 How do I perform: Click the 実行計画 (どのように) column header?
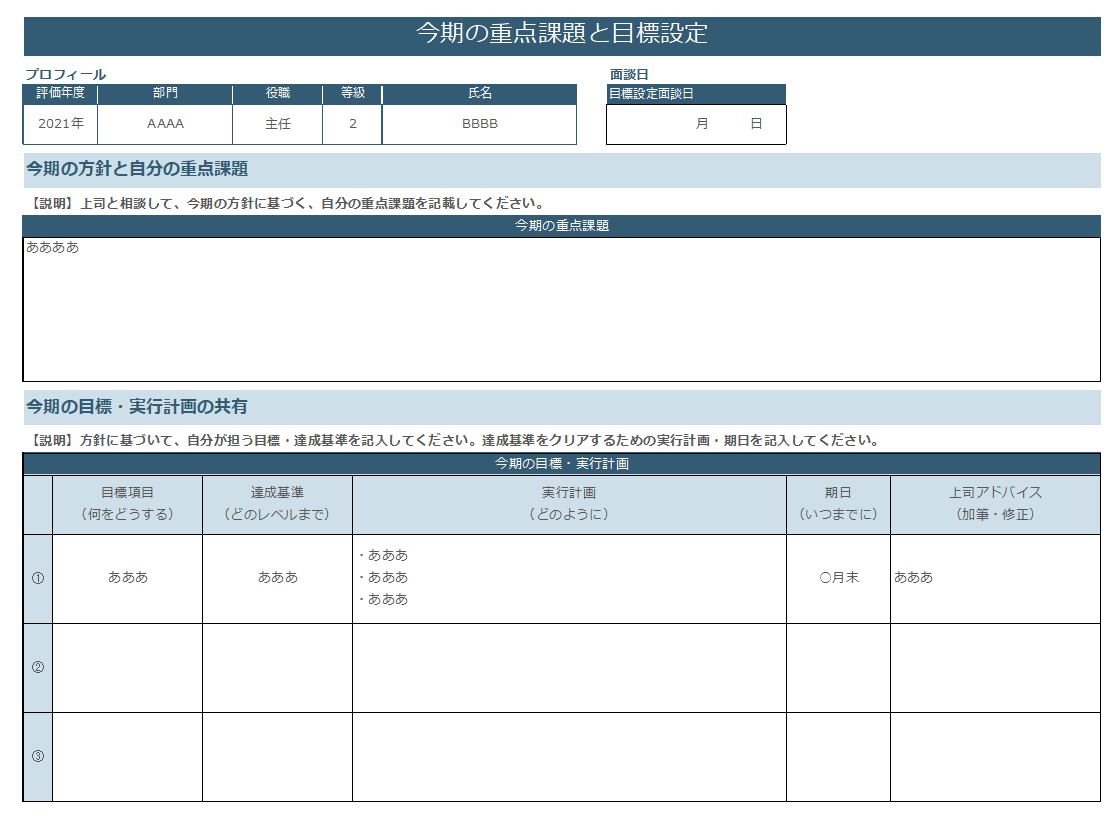(569, 504)
